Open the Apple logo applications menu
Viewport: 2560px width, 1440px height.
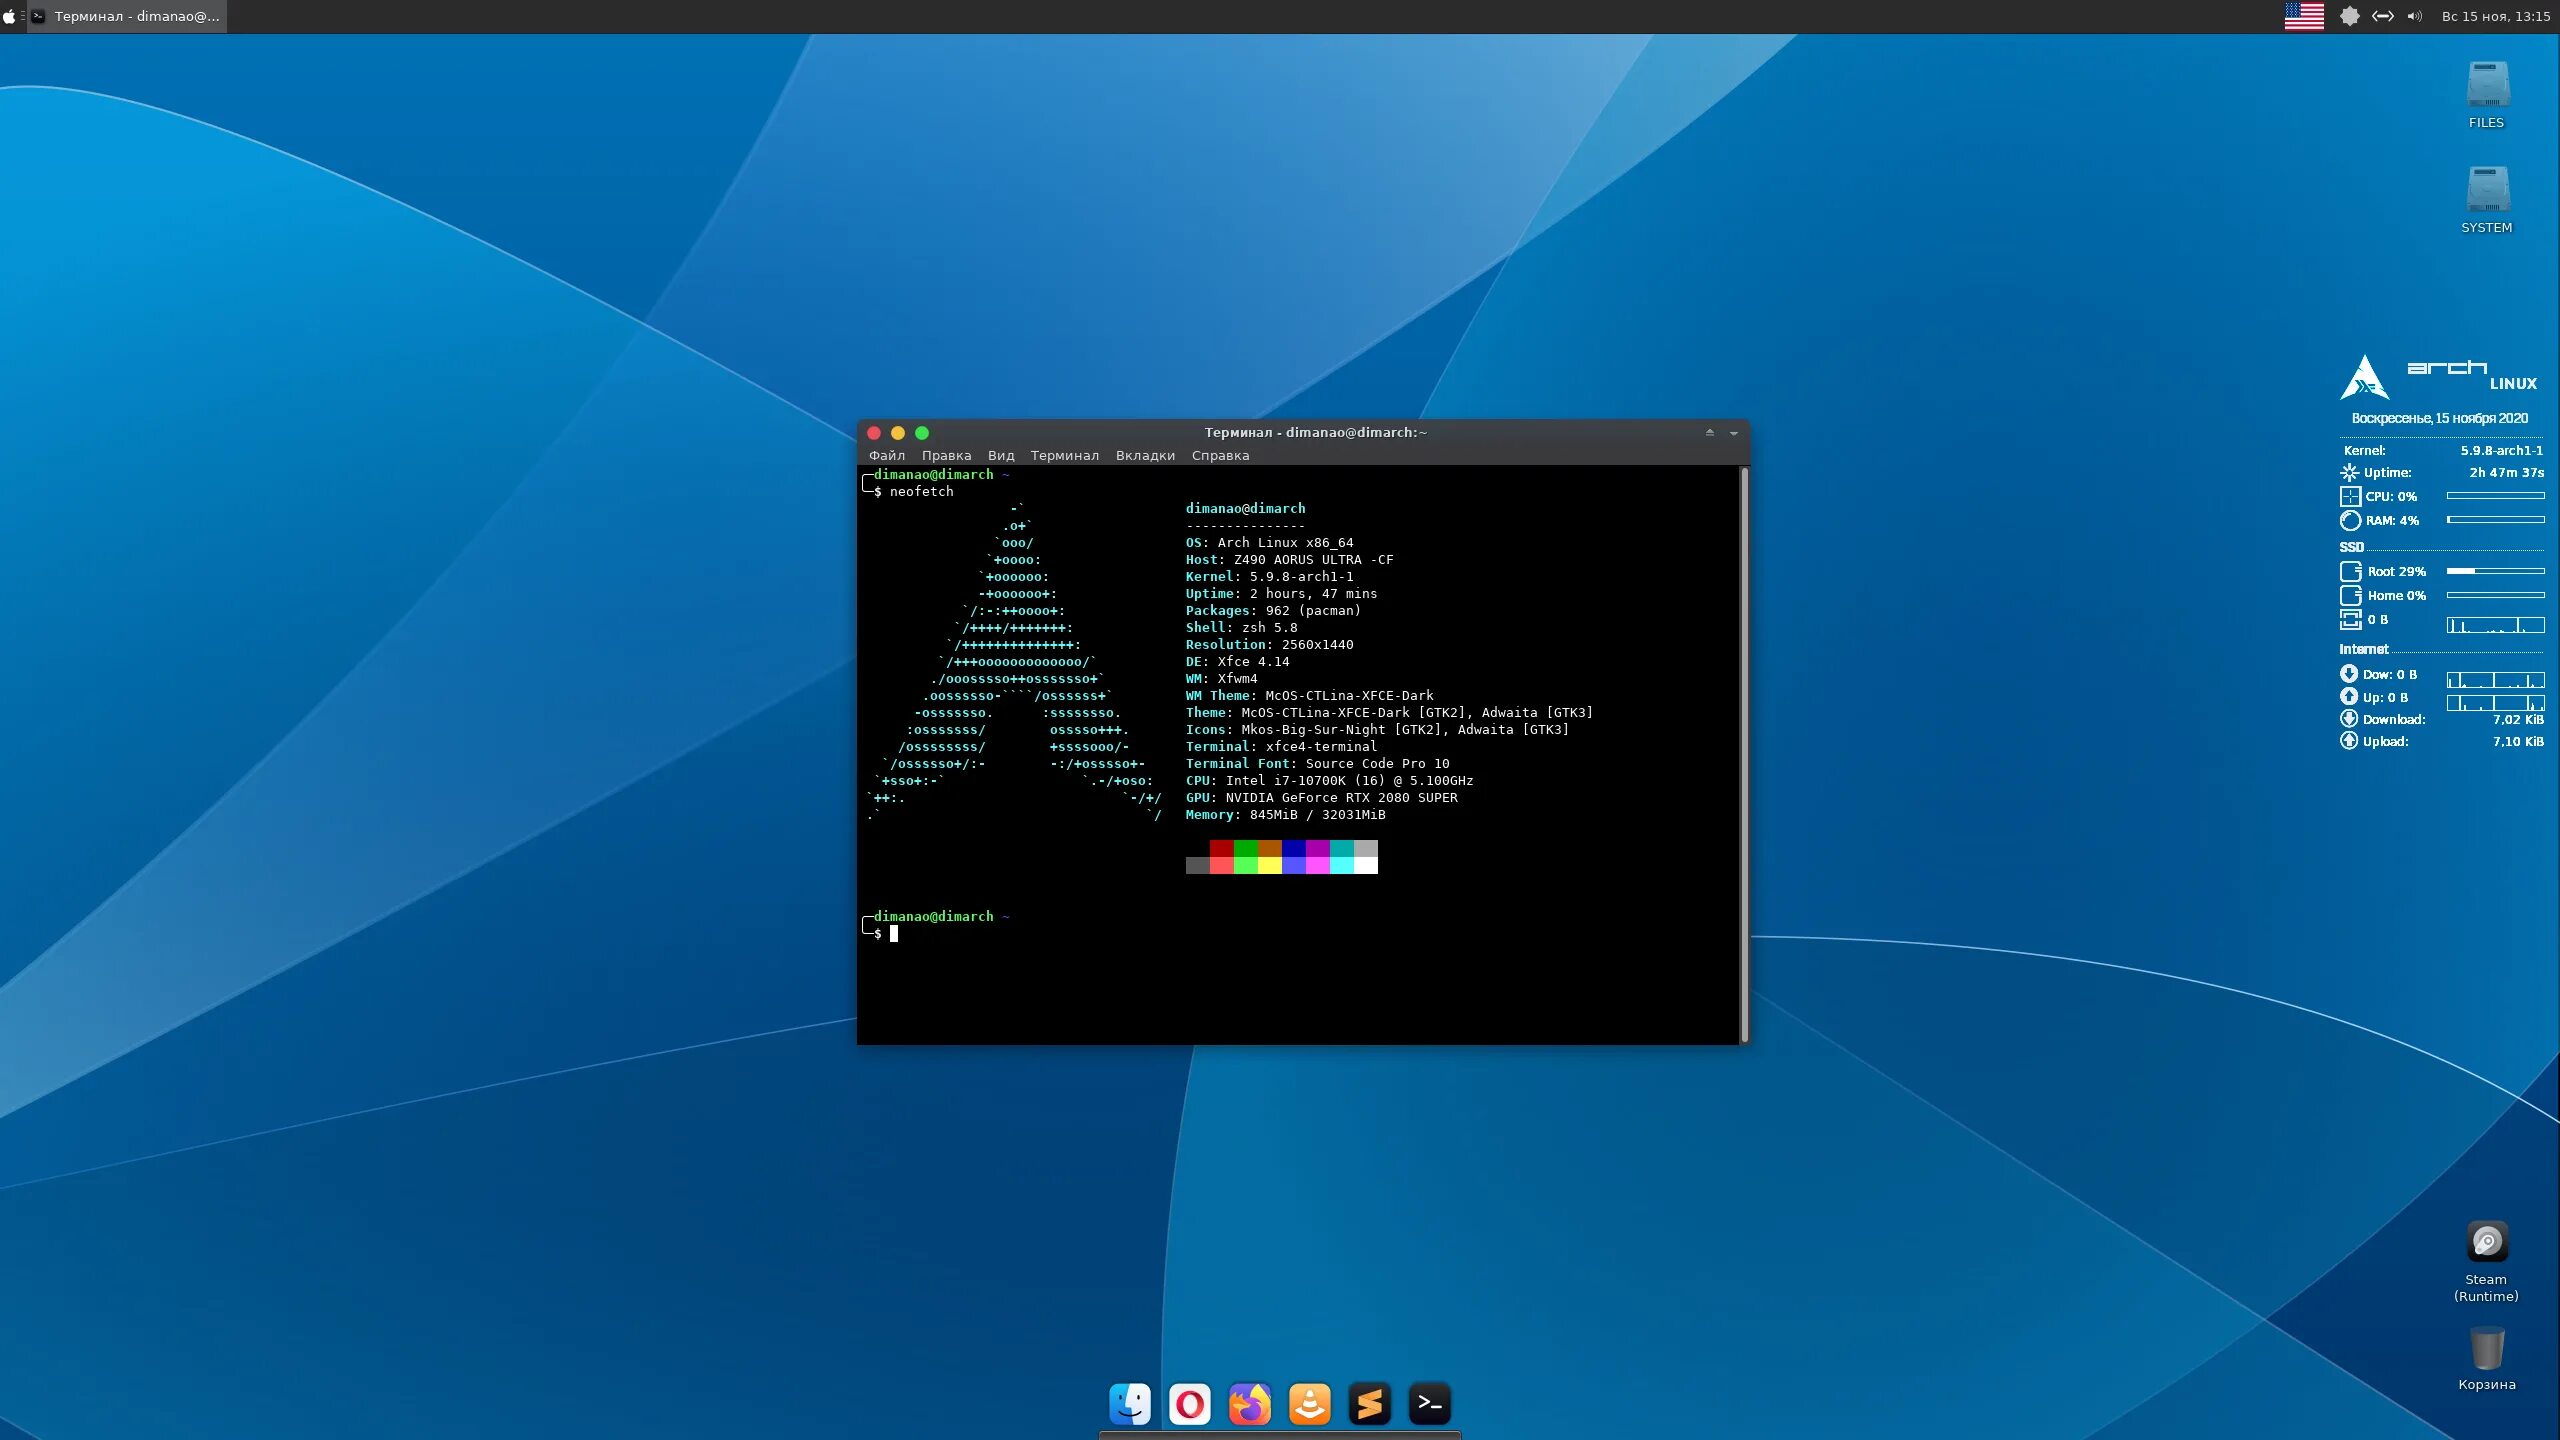(9, 16)
